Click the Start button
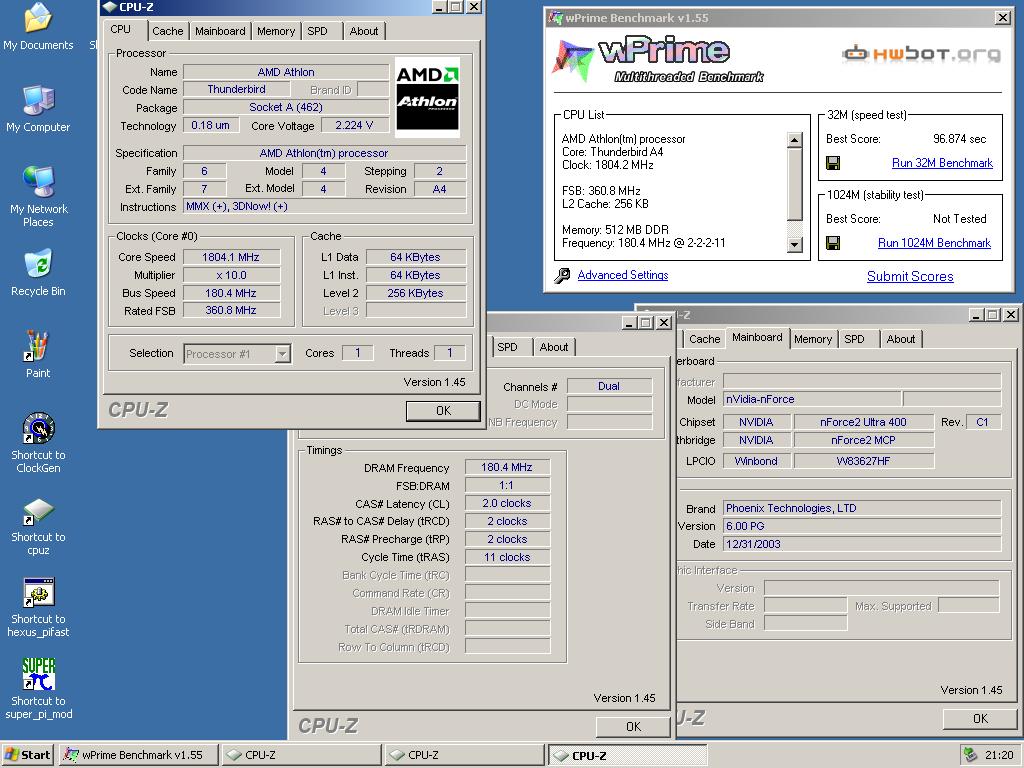Image resolution: width=1024 pixels, height=768 pixels. (27, 755)
